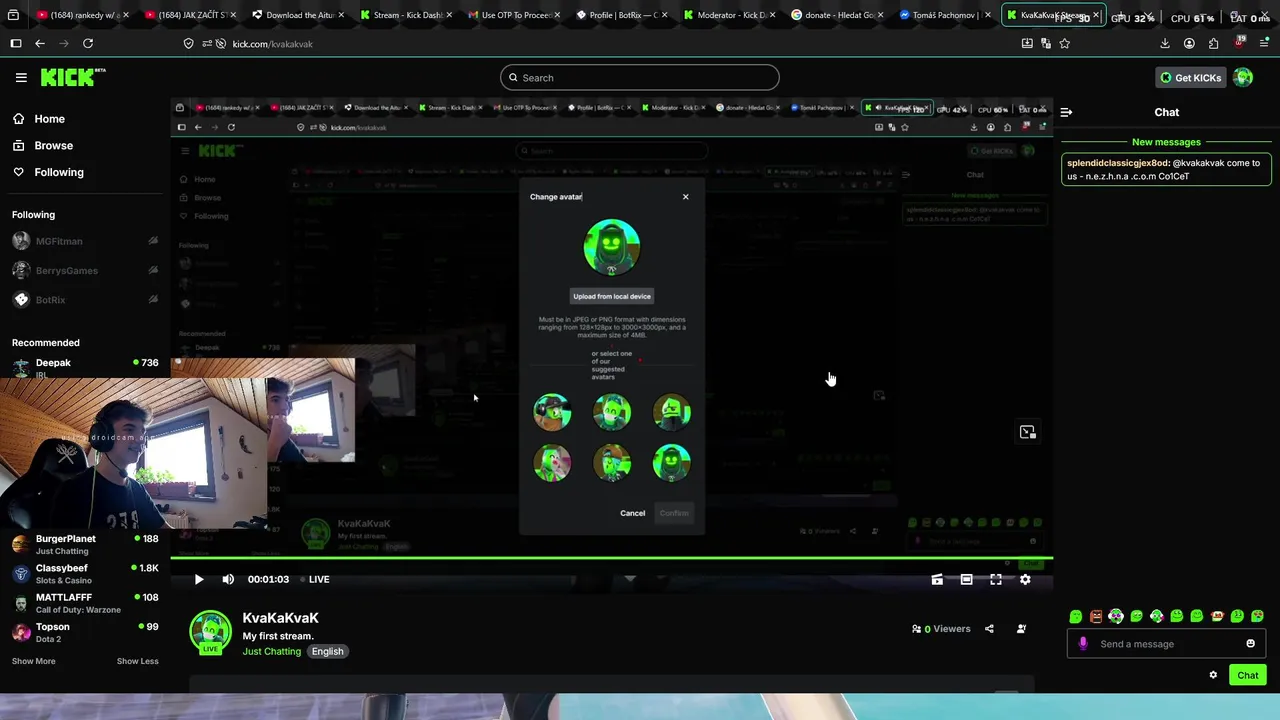Open Deepak recommended channel
Viewport: 1280px width, 720px height.
[x=84, y=367]
